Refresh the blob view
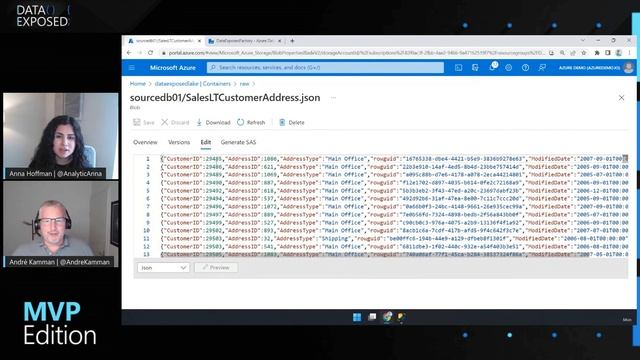The height and width of the screenshot is (360, 640). point(251,122)
